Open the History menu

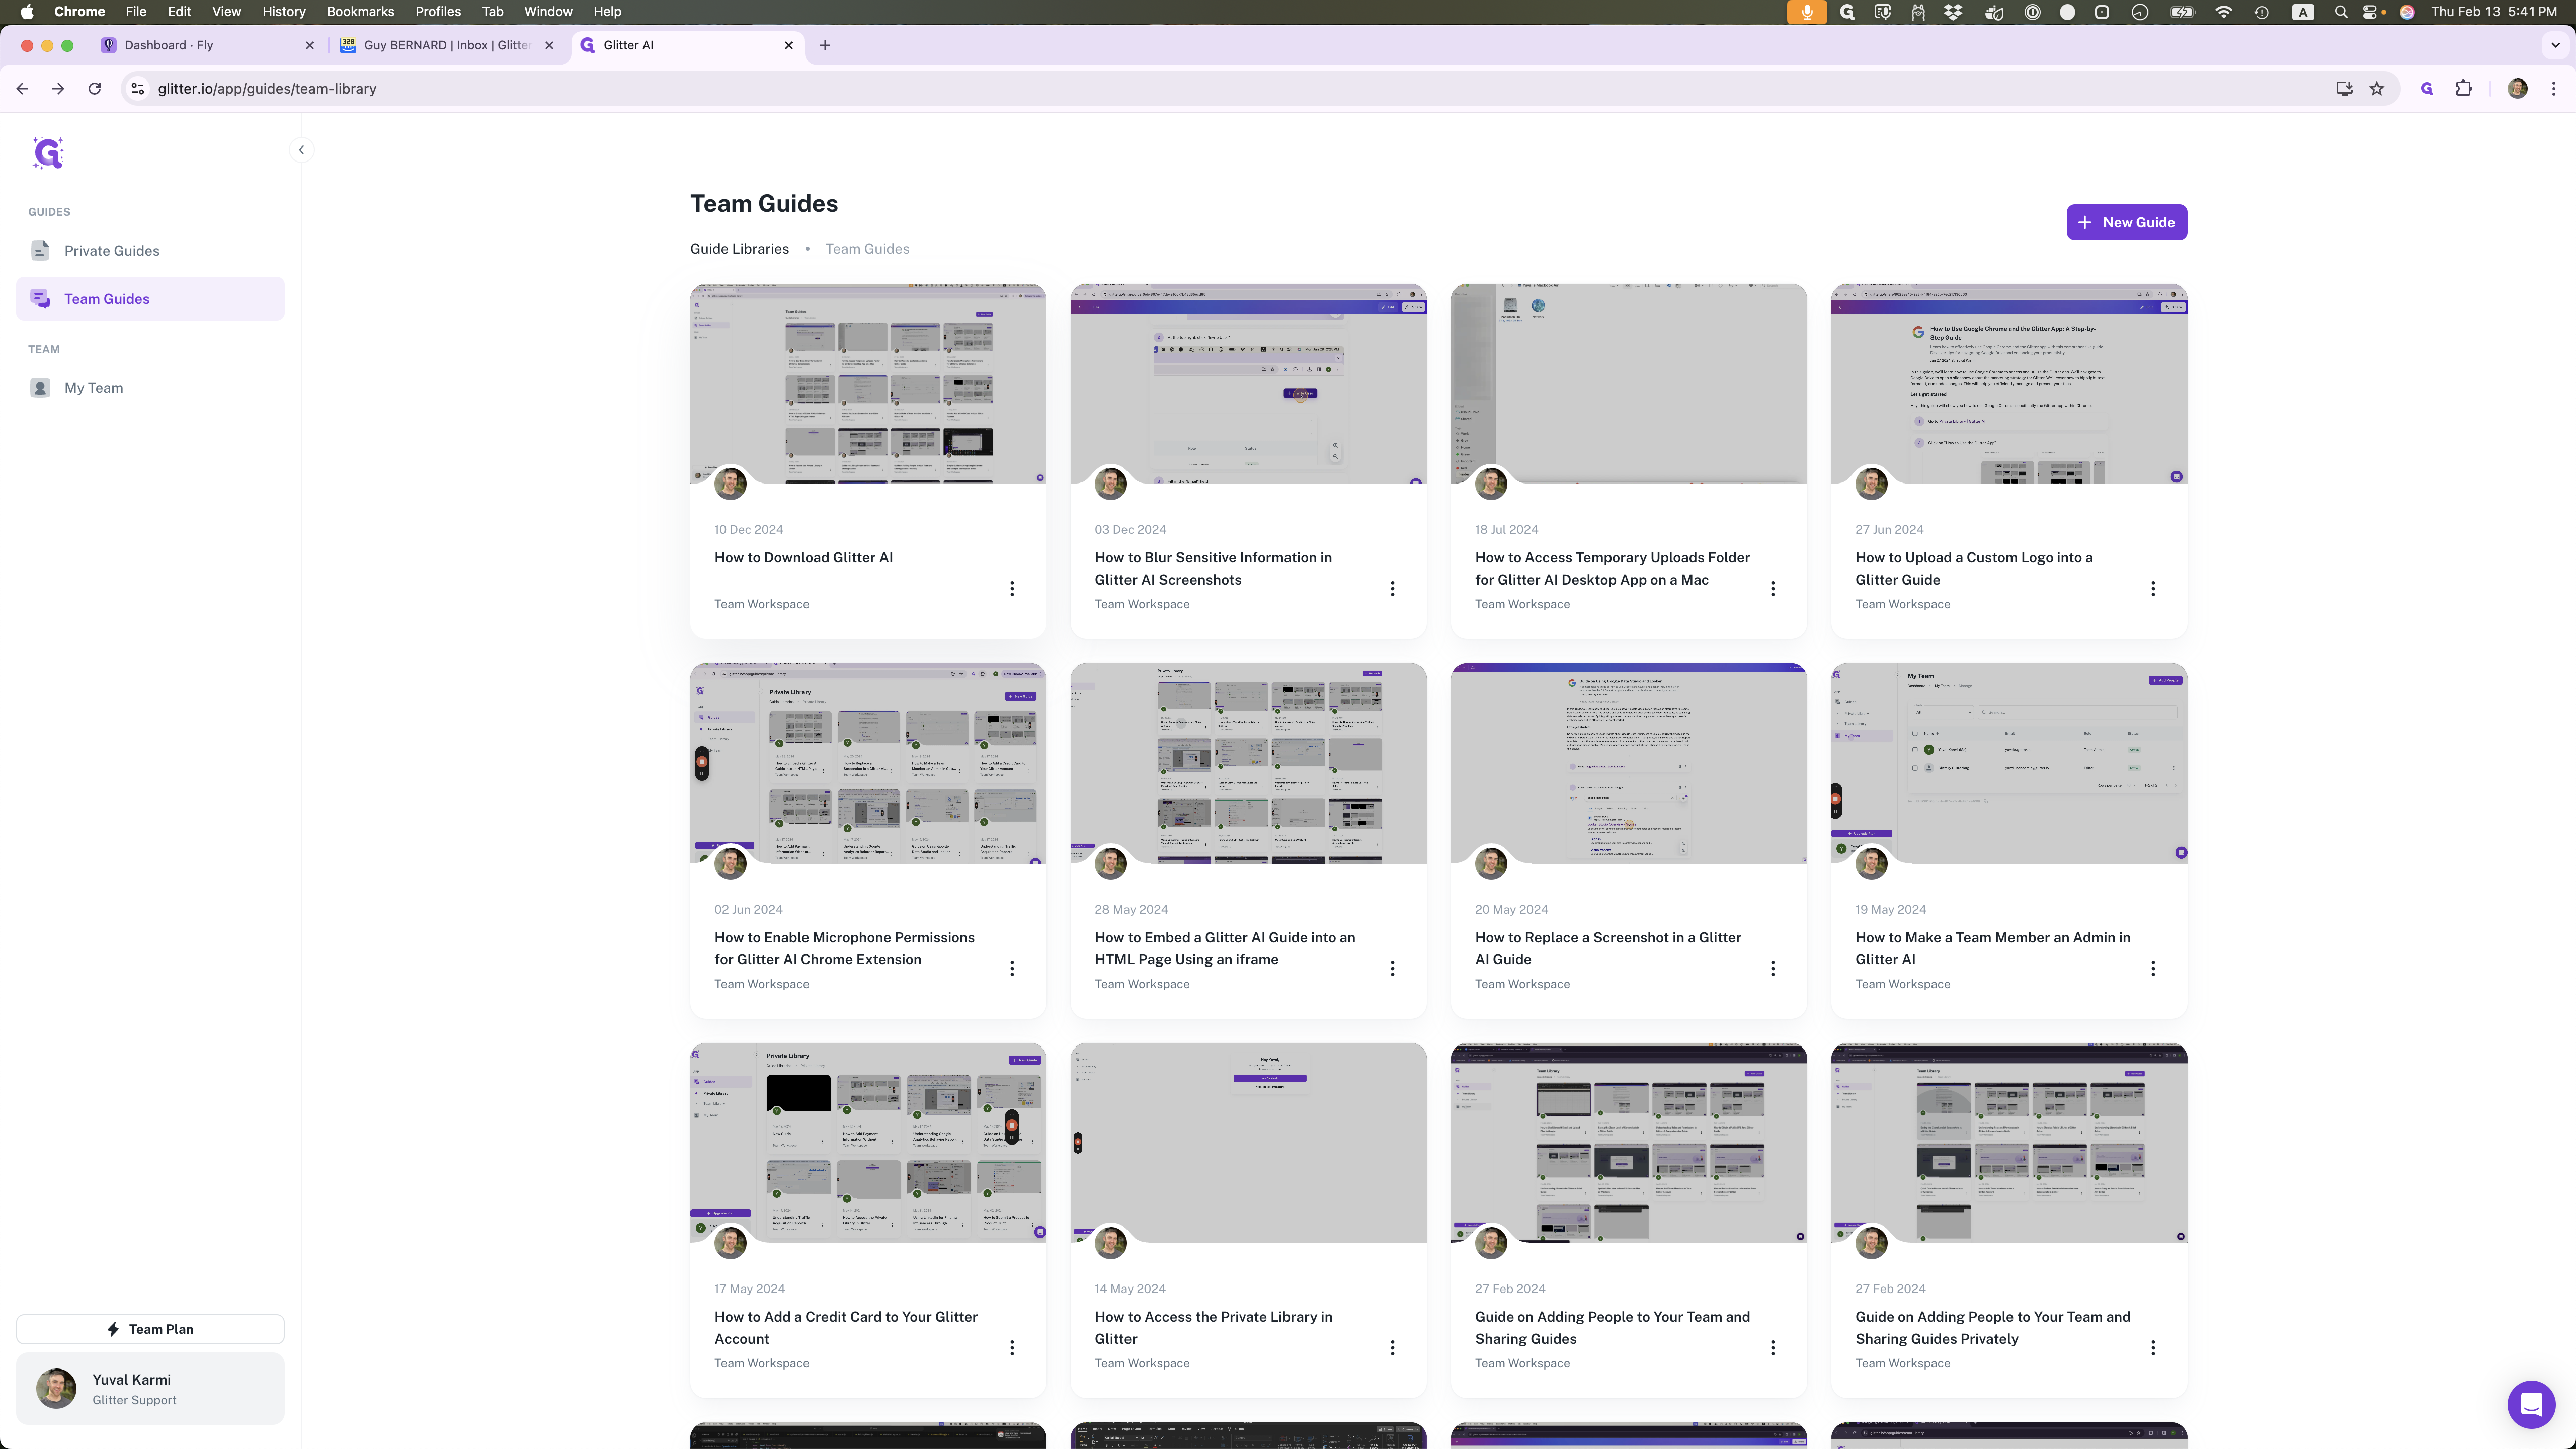pos(283,12)
